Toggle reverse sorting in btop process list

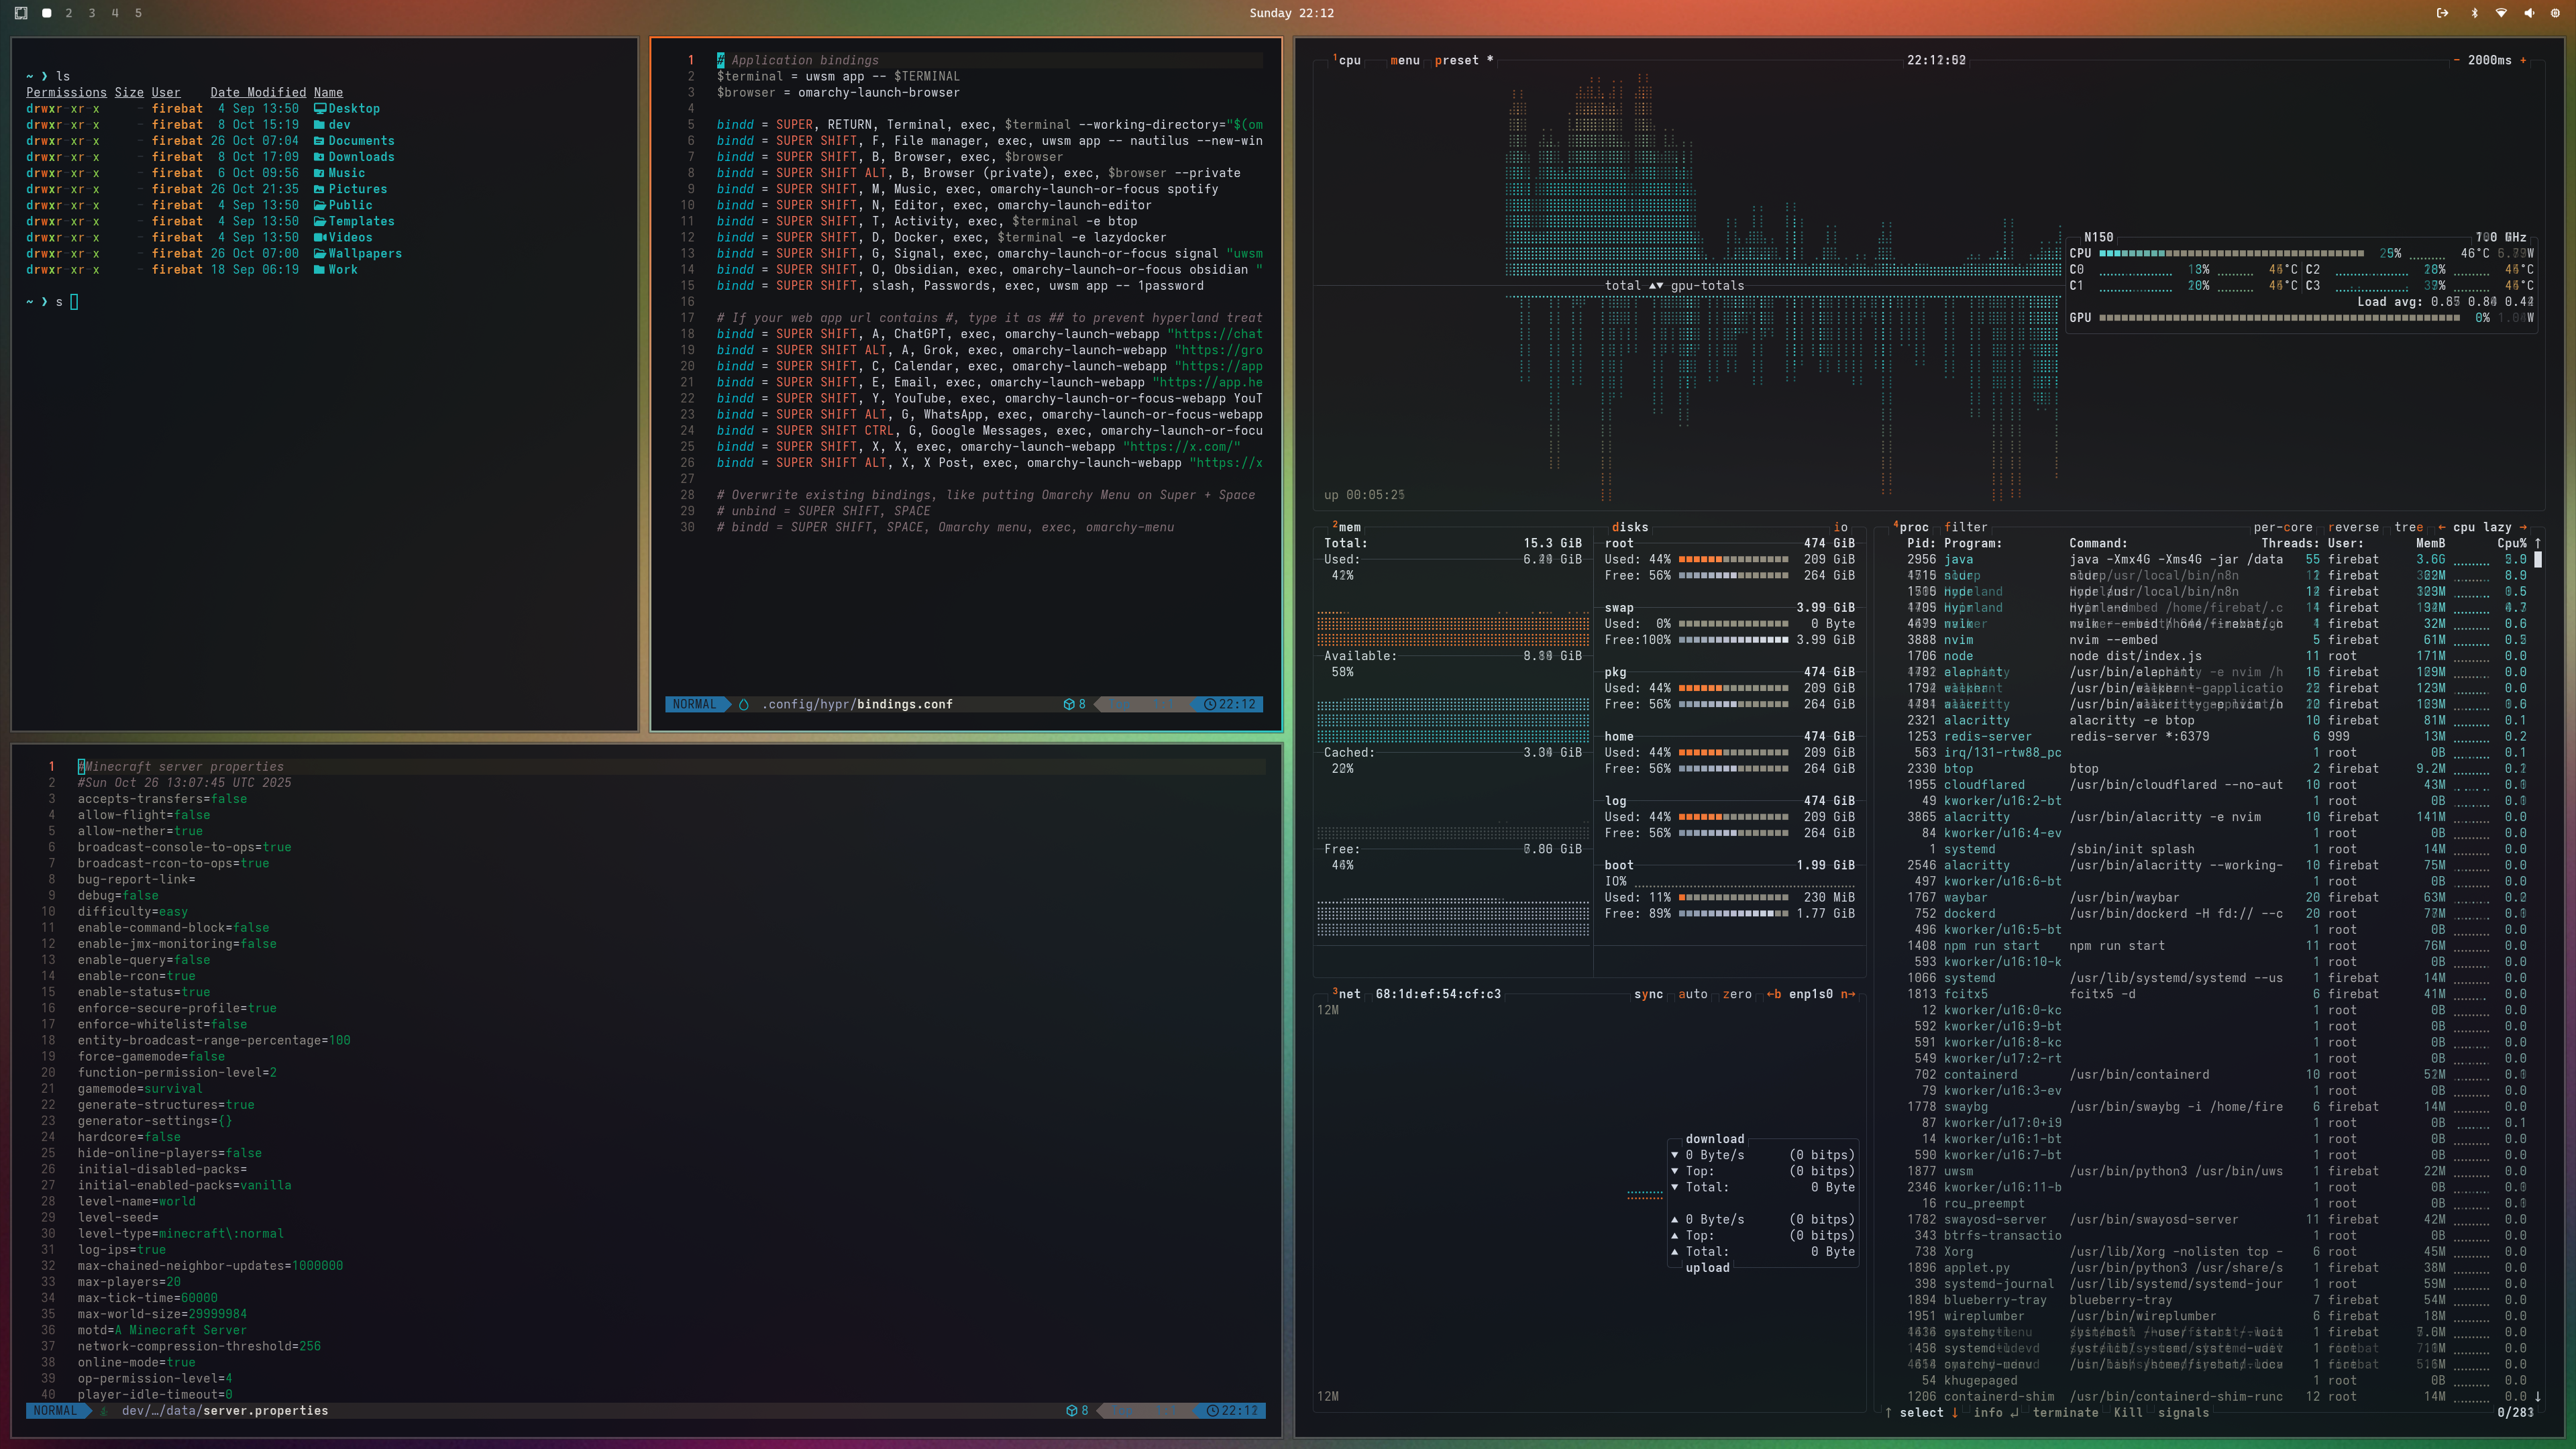coord(2353,527)
